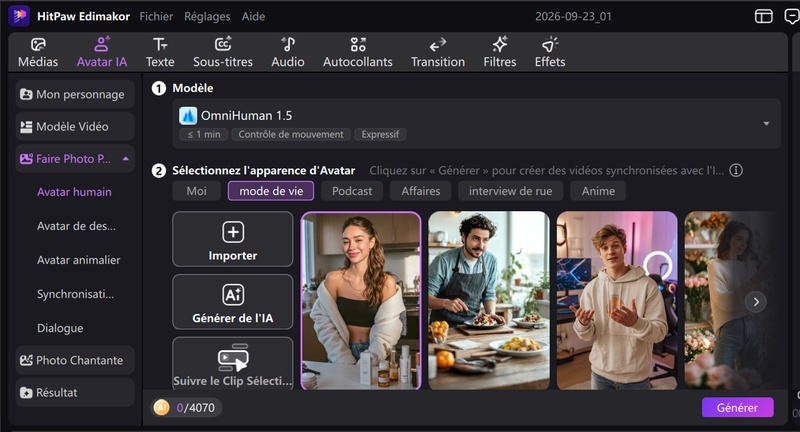Viewport: 800px width, 432px height.
Task: Click next arrow to show more avatars
Action: 756,302
